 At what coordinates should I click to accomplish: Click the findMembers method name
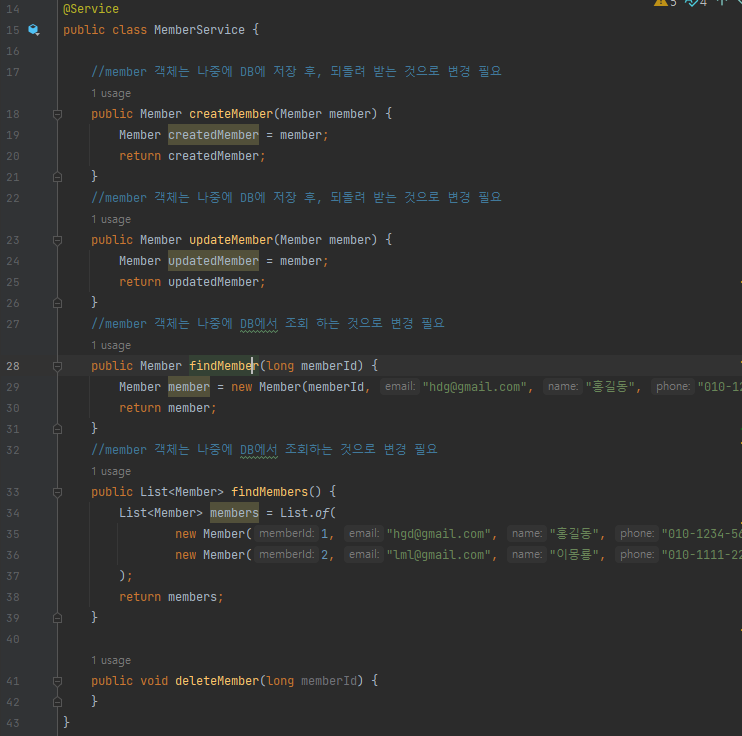269,492
